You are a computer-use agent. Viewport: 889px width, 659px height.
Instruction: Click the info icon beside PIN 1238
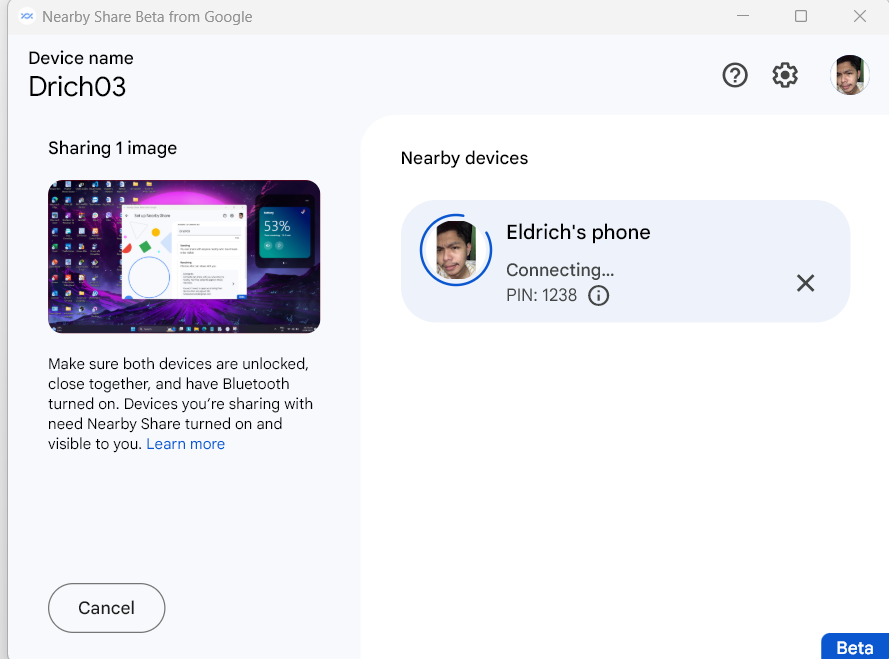coord(598,295)
